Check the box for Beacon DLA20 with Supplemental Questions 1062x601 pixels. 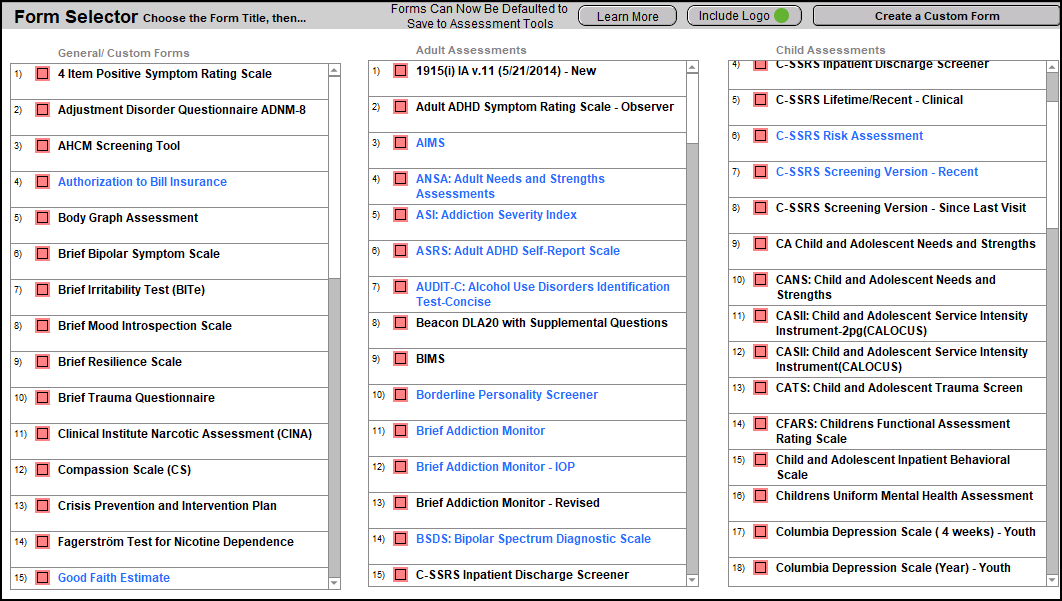point(400,323)
